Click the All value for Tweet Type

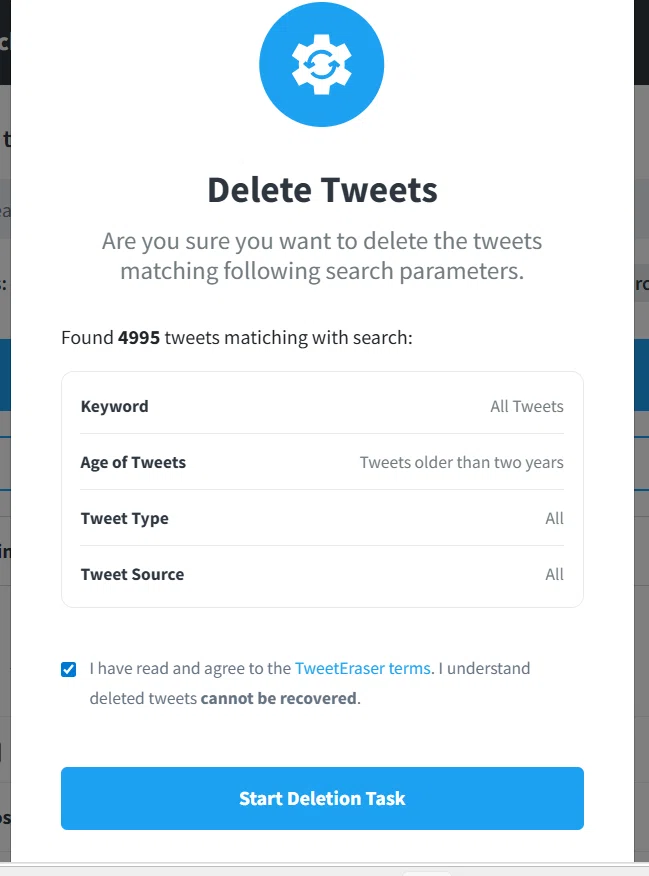click(x=554, y=518)
